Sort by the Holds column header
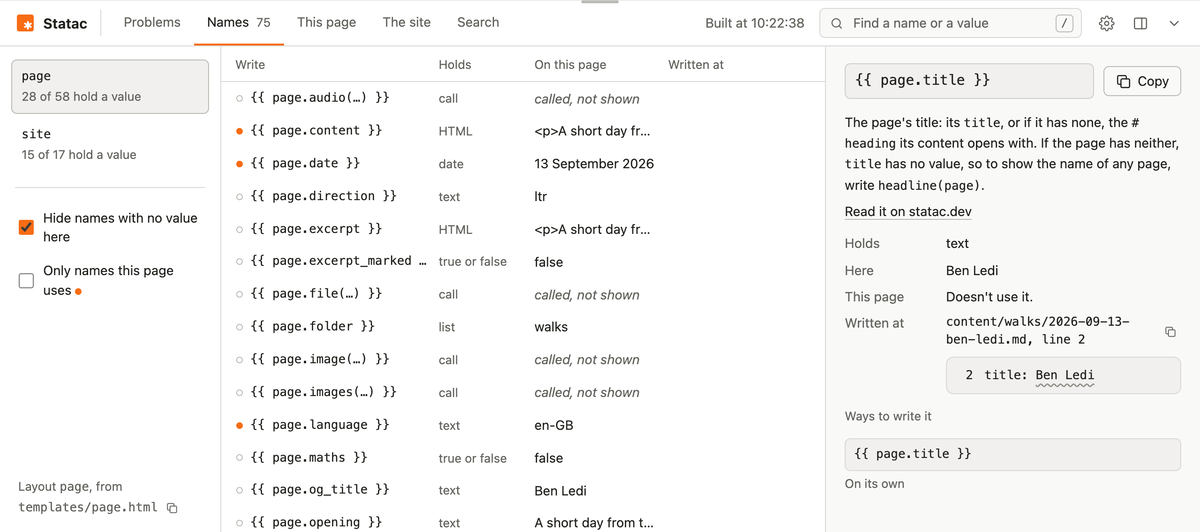The height and width of the screenshot is (532, 1200). 455,64
